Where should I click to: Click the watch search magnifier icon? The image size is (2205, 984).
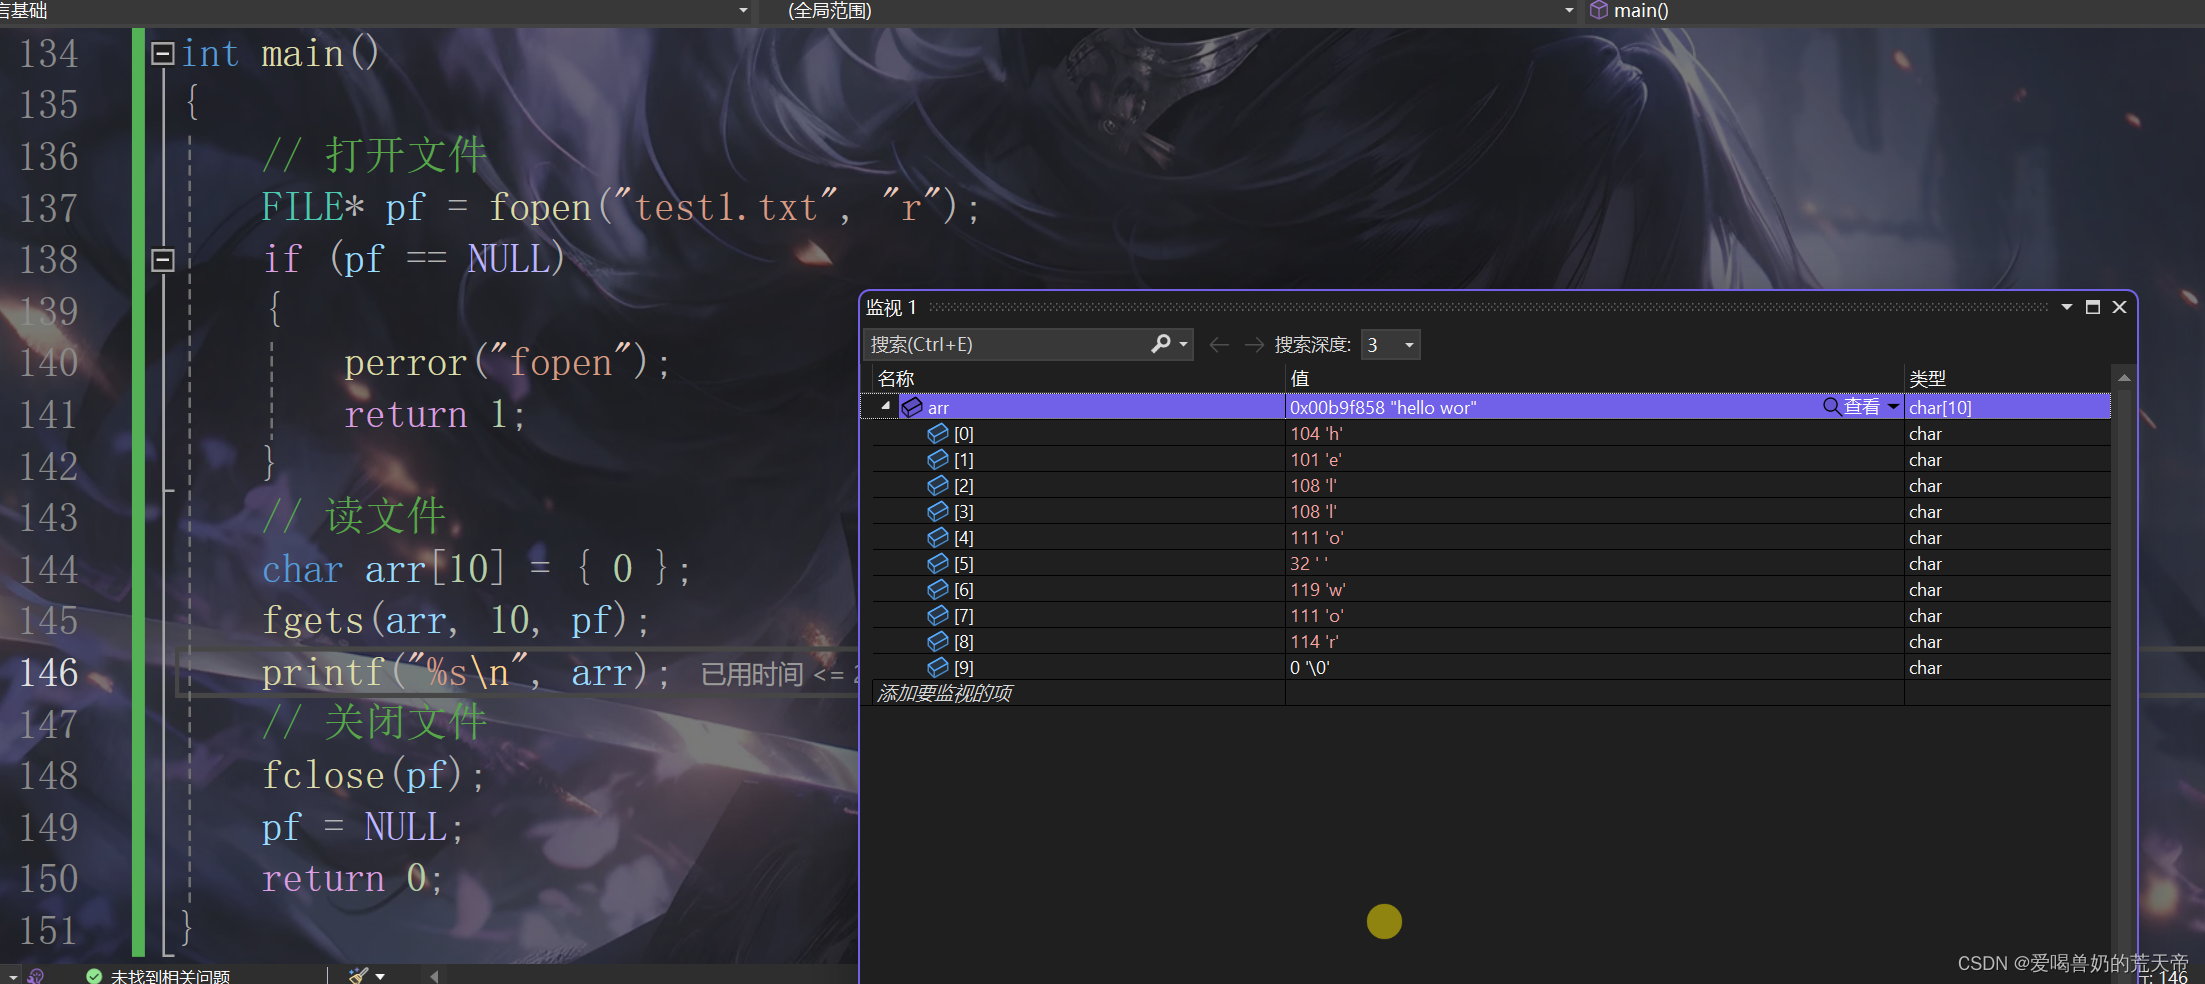pos(1160,344)
